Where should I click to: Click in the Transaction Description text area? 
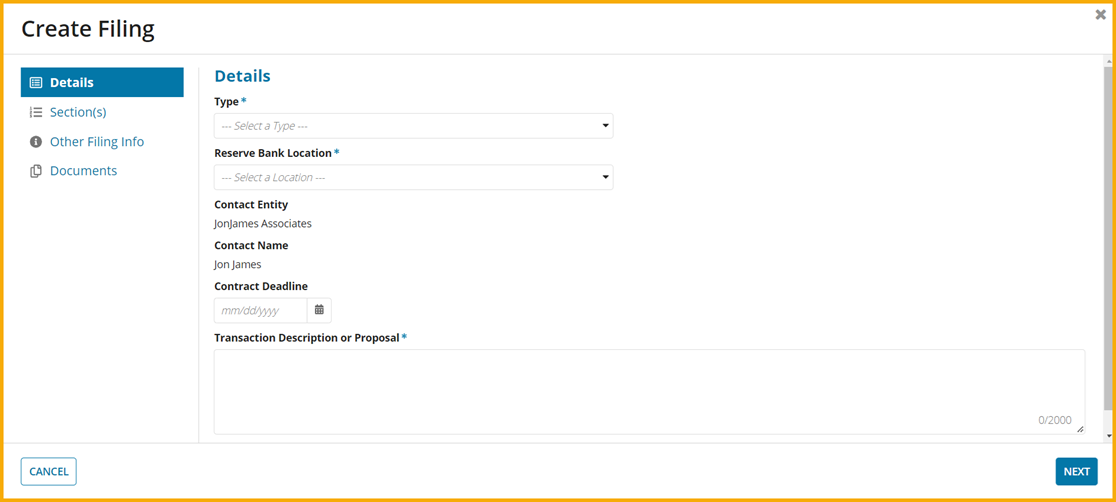(649, 392)
